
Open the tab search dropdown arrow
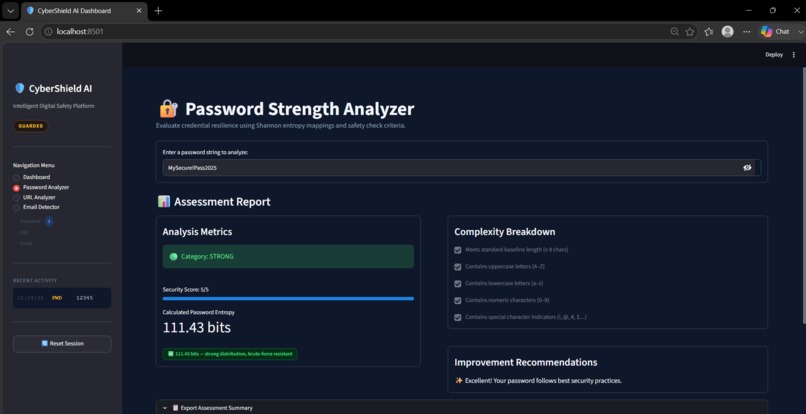(10, 10)
